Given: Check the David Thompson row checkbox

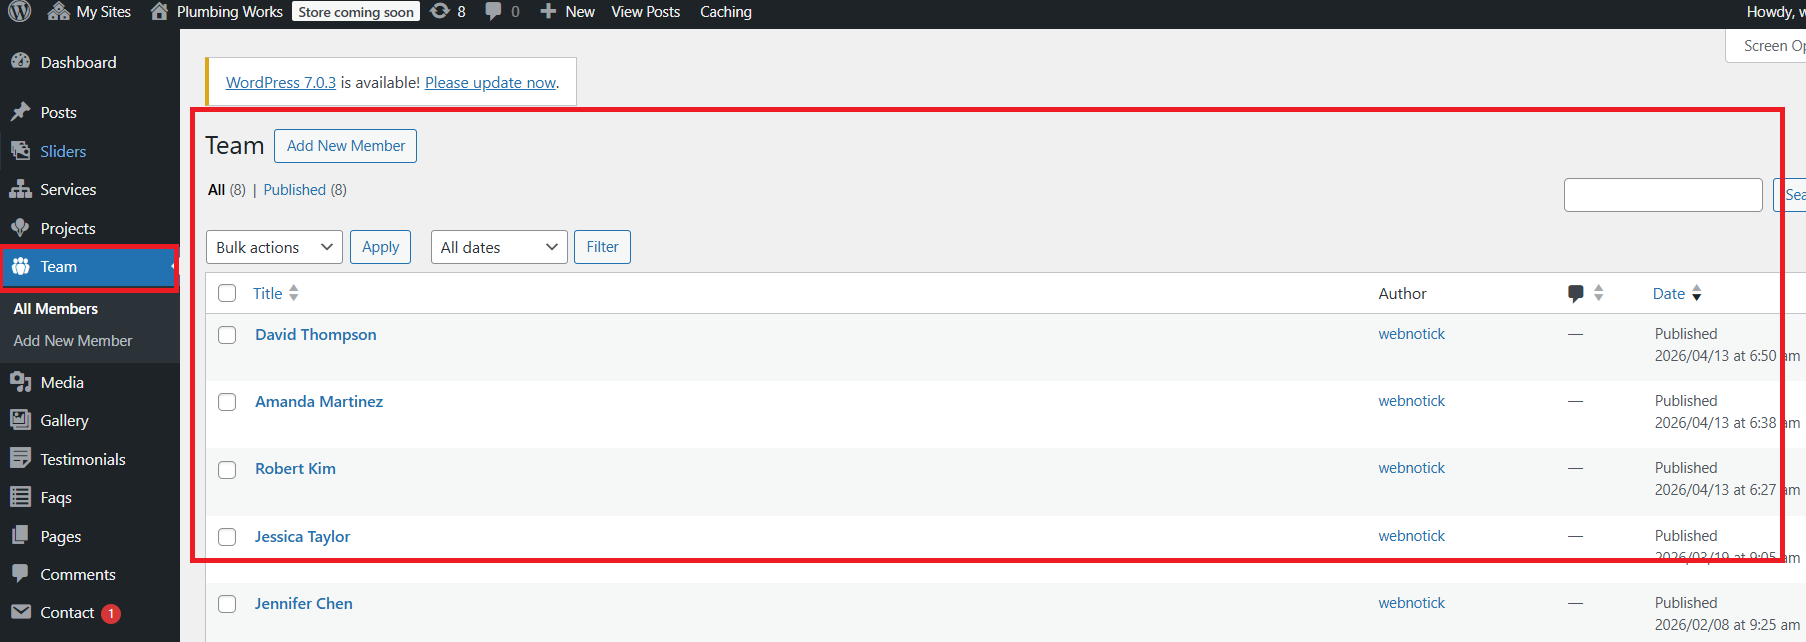Looking at the screenshot, I should click(227, 335).
